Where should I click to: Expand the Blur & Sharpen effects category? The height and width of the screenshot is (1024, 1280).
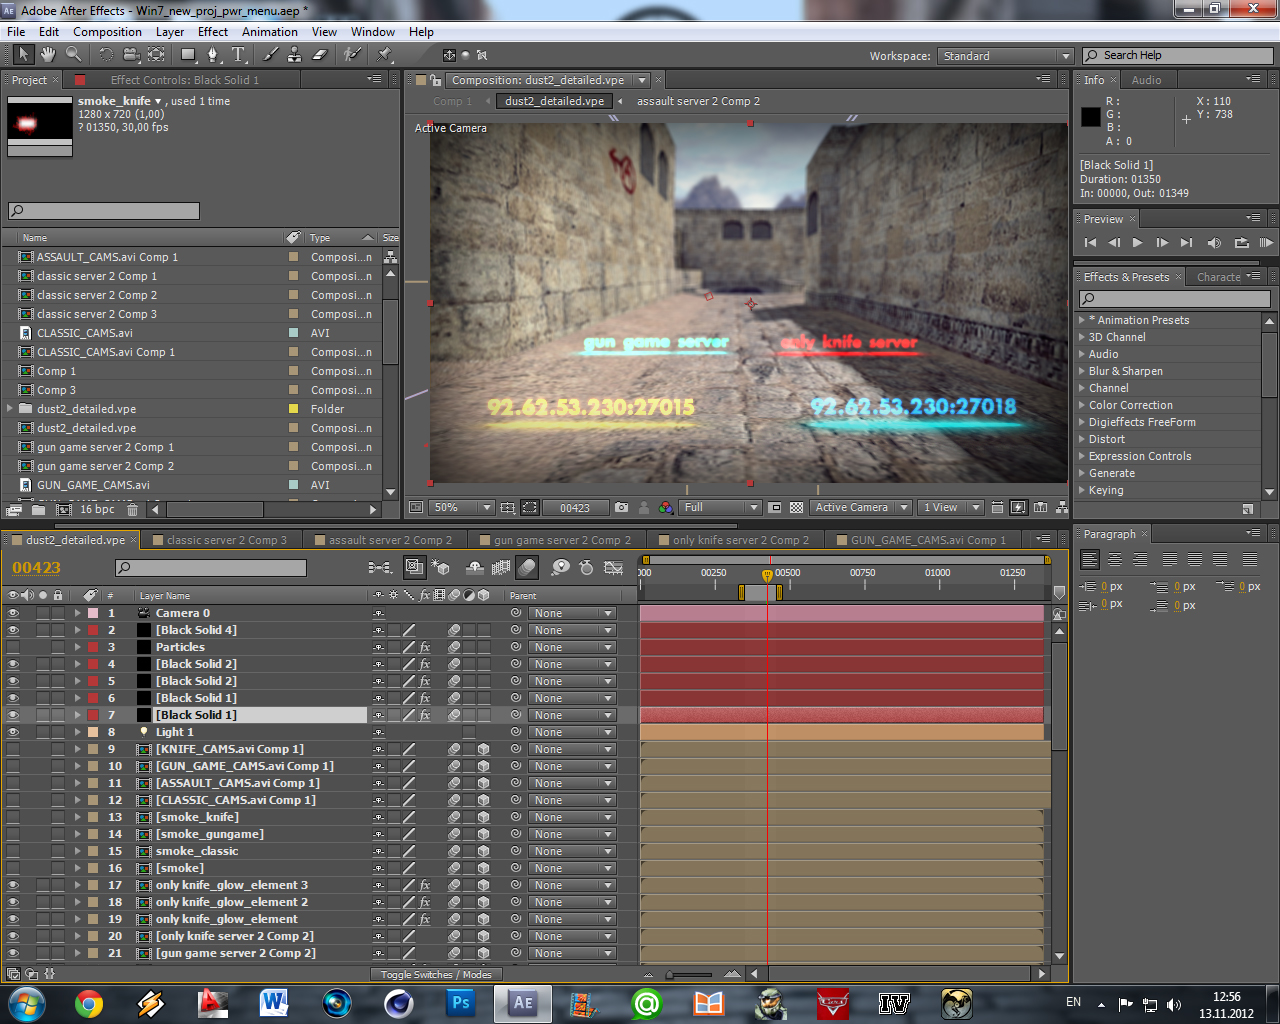[1082, 371]
